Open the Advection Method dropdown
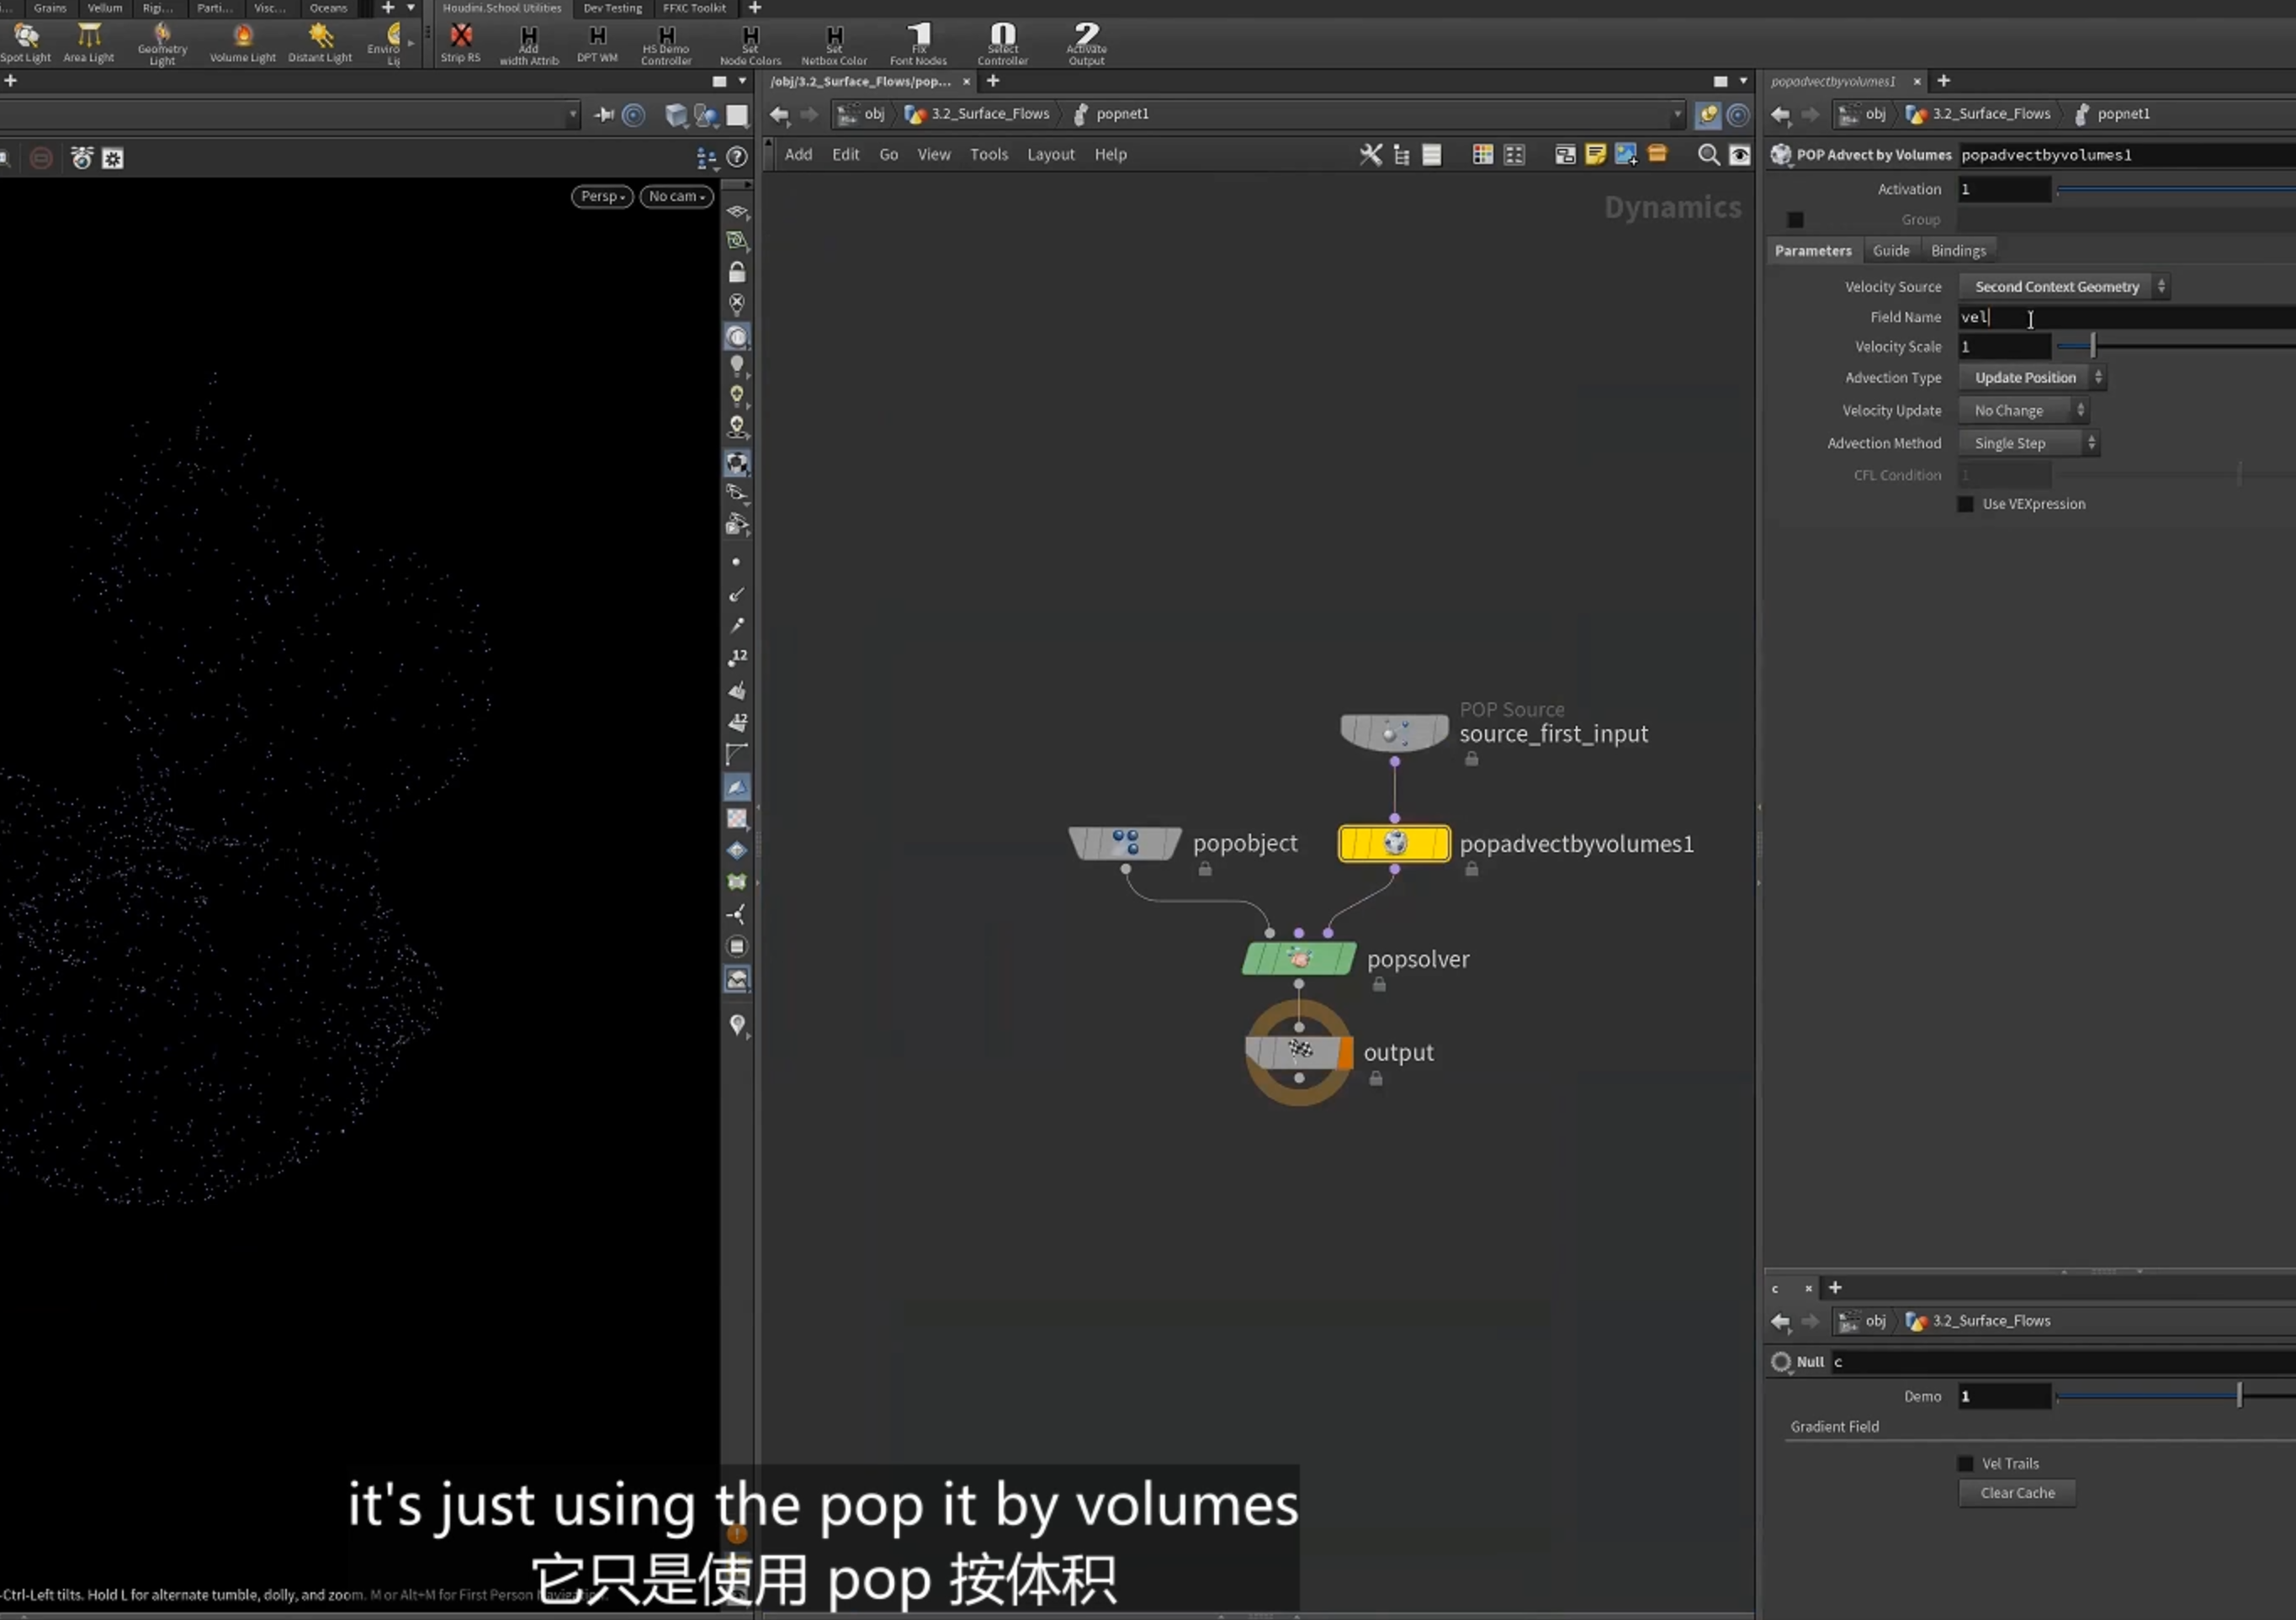 pos(2028,443)
